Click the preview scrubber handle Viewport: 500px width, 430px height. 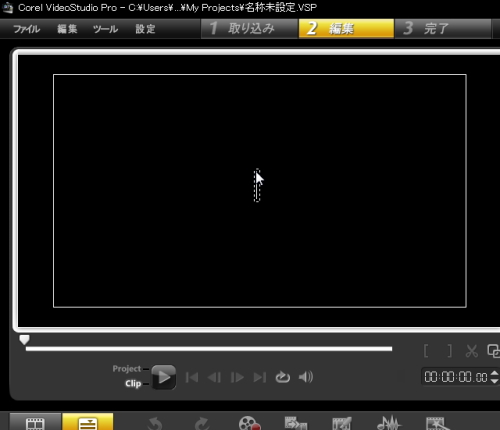click(24, 340)
